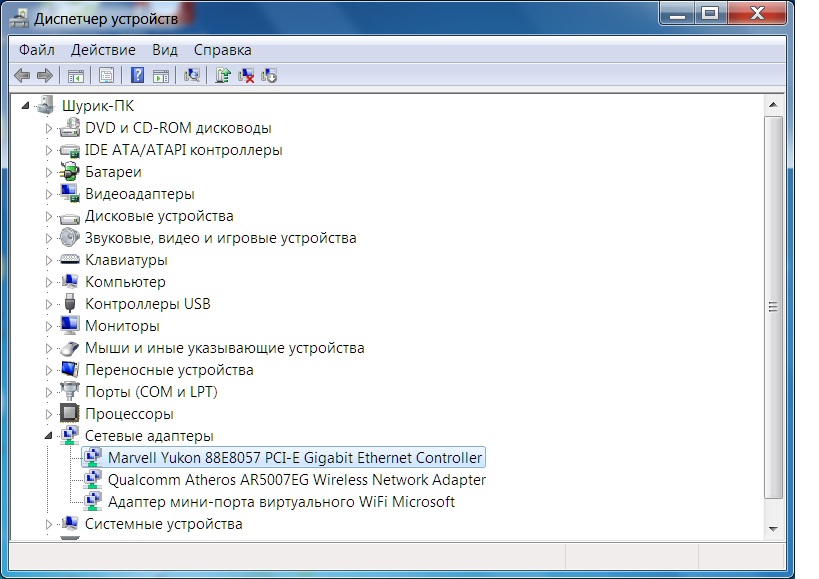Select the Компьютер label

pyautogui.click(x=125, y=282)
